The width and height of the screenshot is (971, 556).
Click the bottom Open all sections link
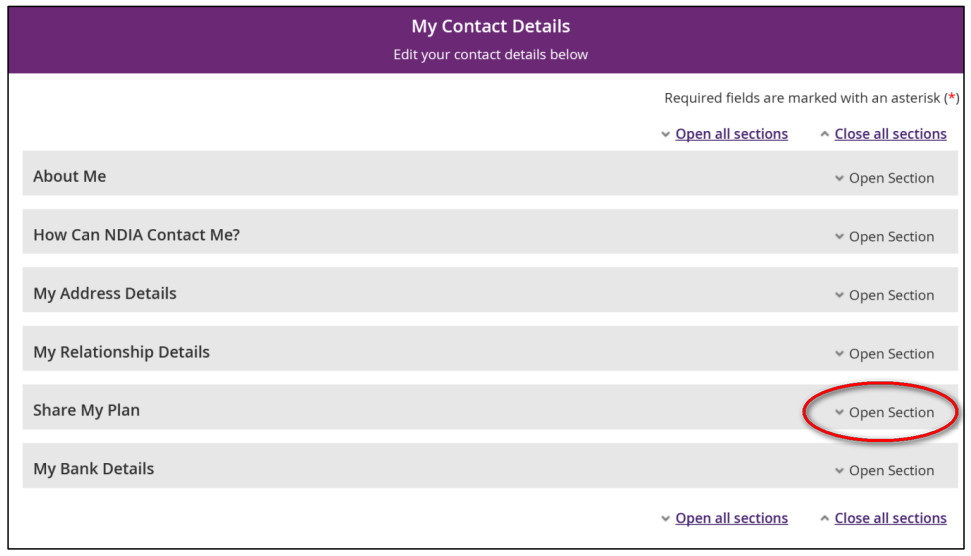(731, 518)
